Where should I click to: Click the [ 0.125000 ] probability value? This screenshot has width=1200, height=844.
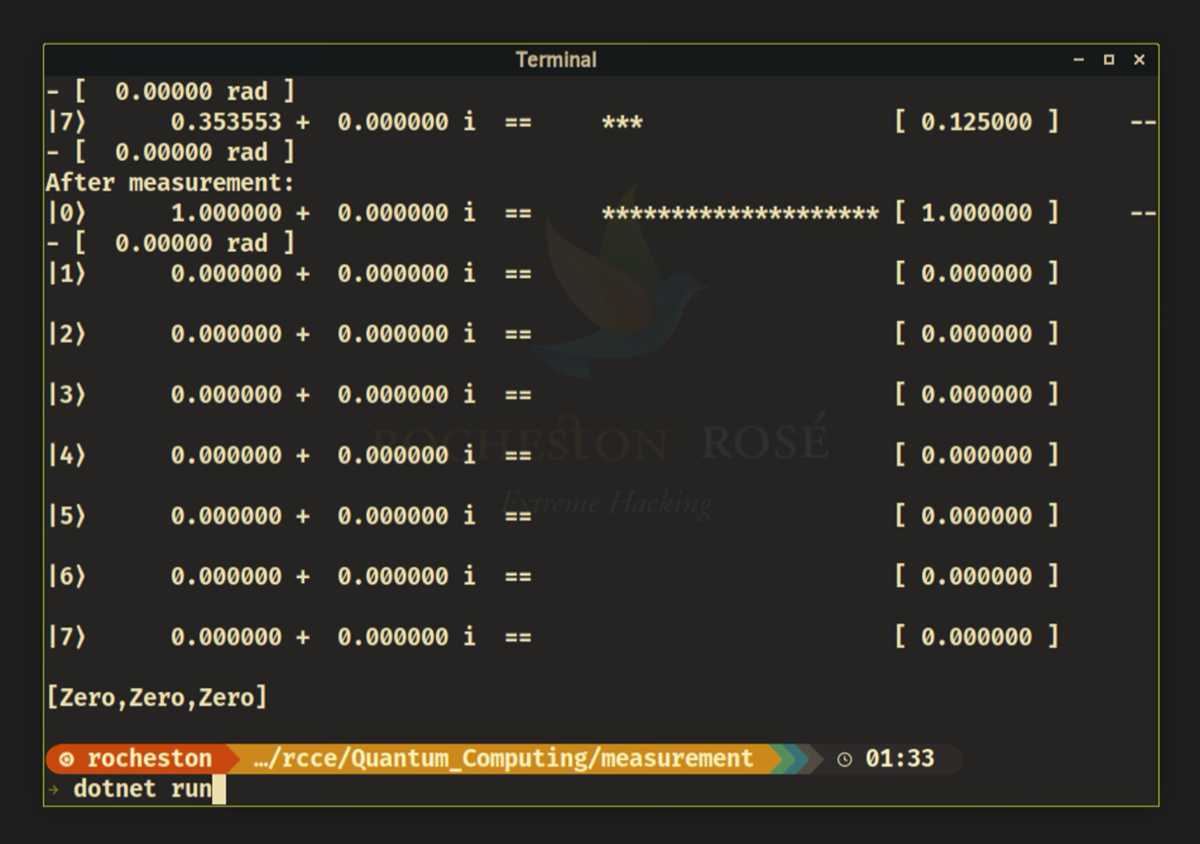[x=976, y=122]
